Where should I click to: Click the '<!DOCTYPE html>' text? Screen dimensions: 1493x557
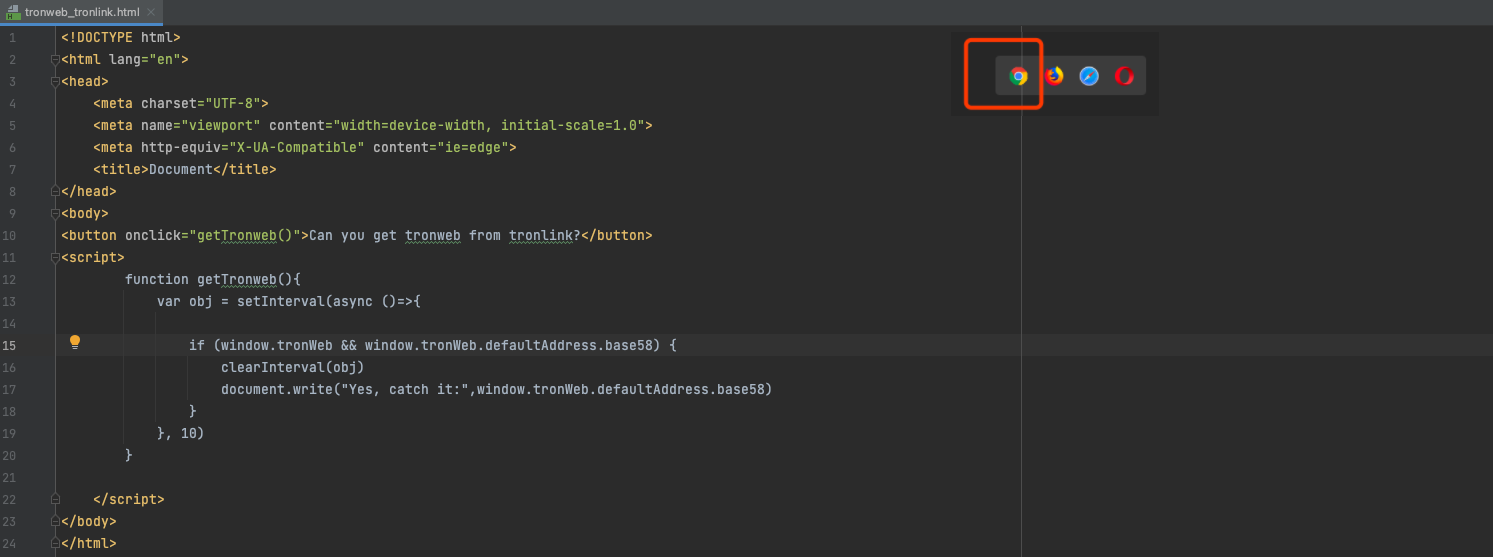pos(121,37)
